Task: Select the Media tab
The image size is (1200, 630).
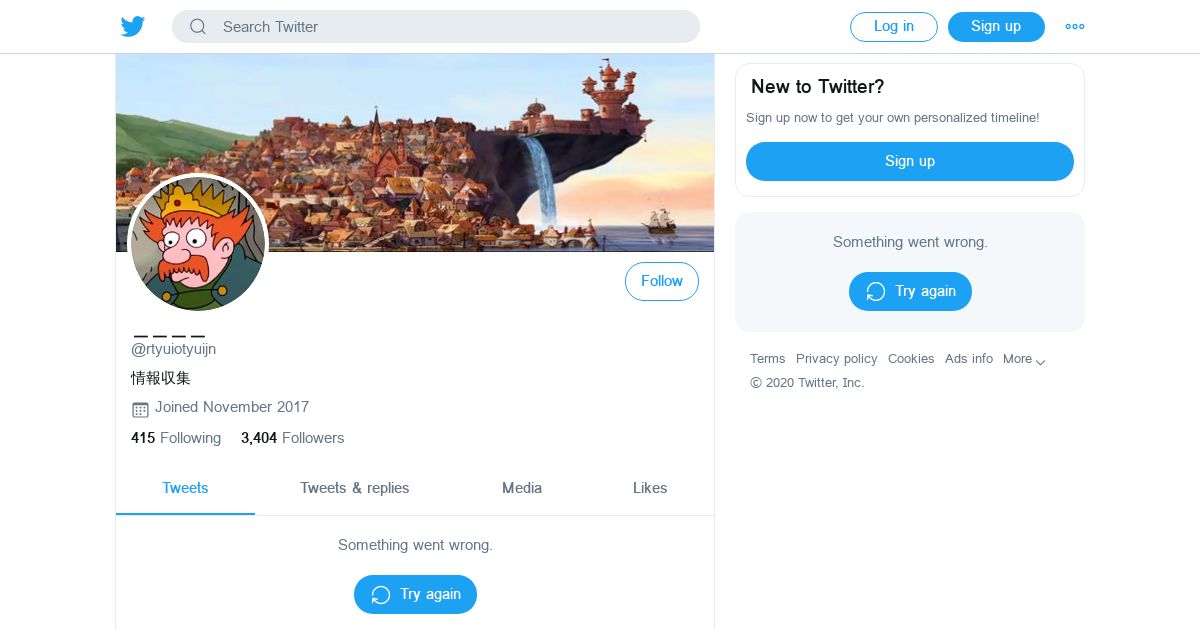Action: pyautogui.click(x=522, y=488)
